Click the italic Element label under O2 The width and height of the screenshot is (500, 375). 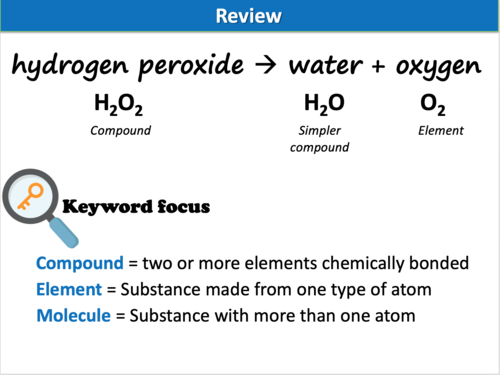pos(441,130)
